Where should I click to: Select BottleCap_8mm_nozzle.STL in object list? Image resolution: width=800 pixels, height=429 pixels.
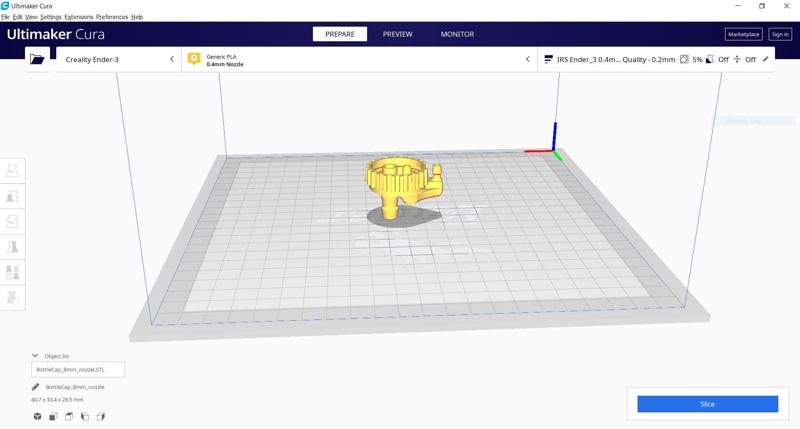click(78, 369)
